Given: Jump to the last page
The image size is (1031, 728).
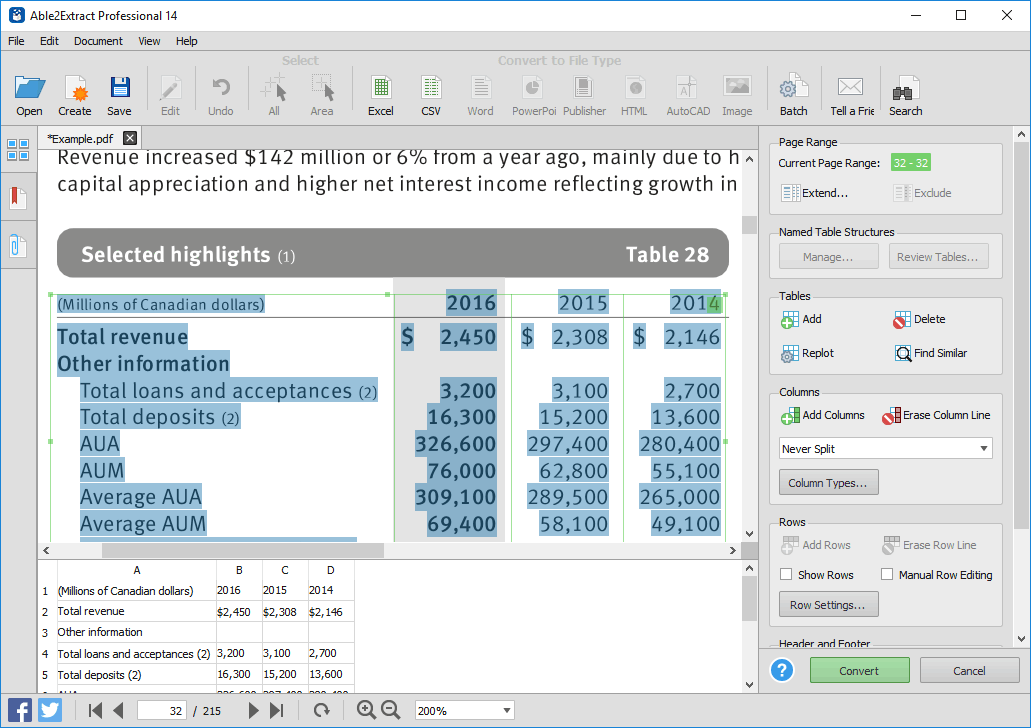Looking at the screenshot, I should coord(277,710).
